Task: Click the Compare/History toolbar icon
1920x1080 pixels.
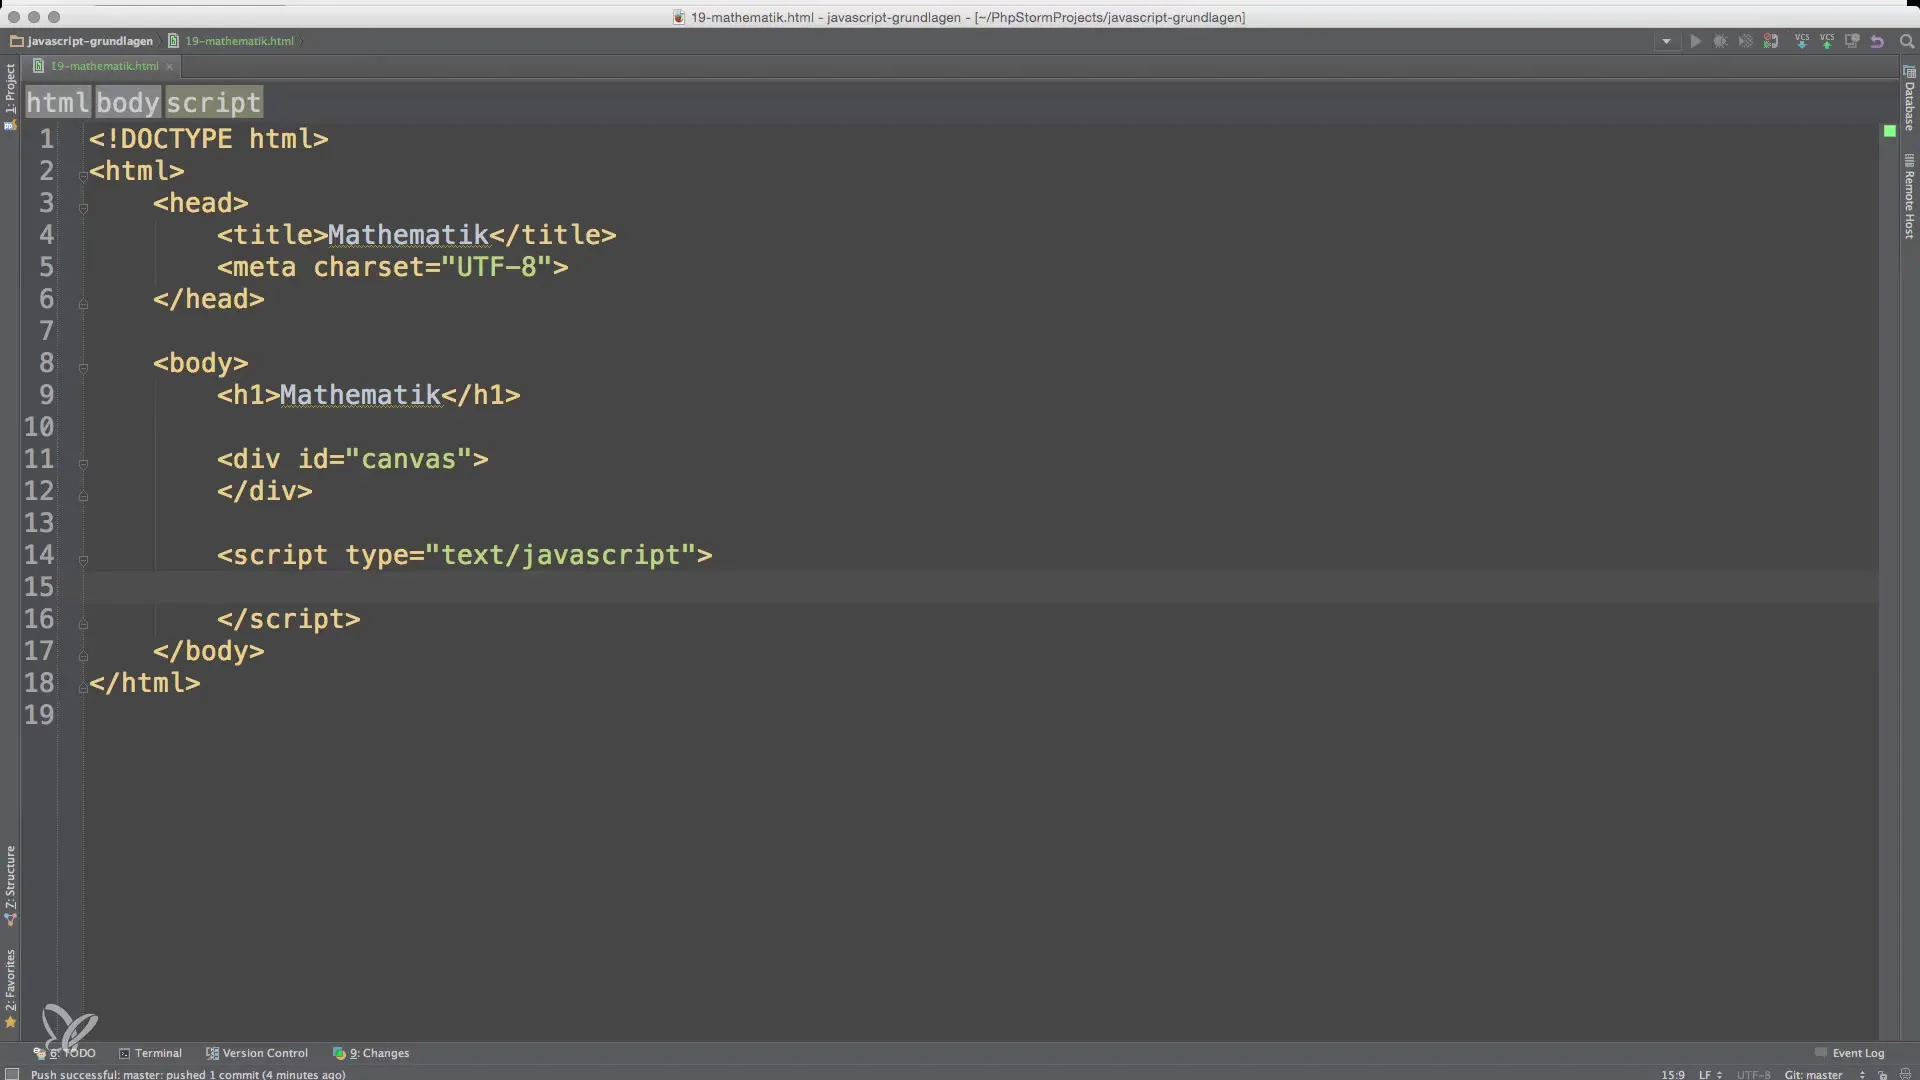Action: pyautogui.click(x=1852, y=41)
